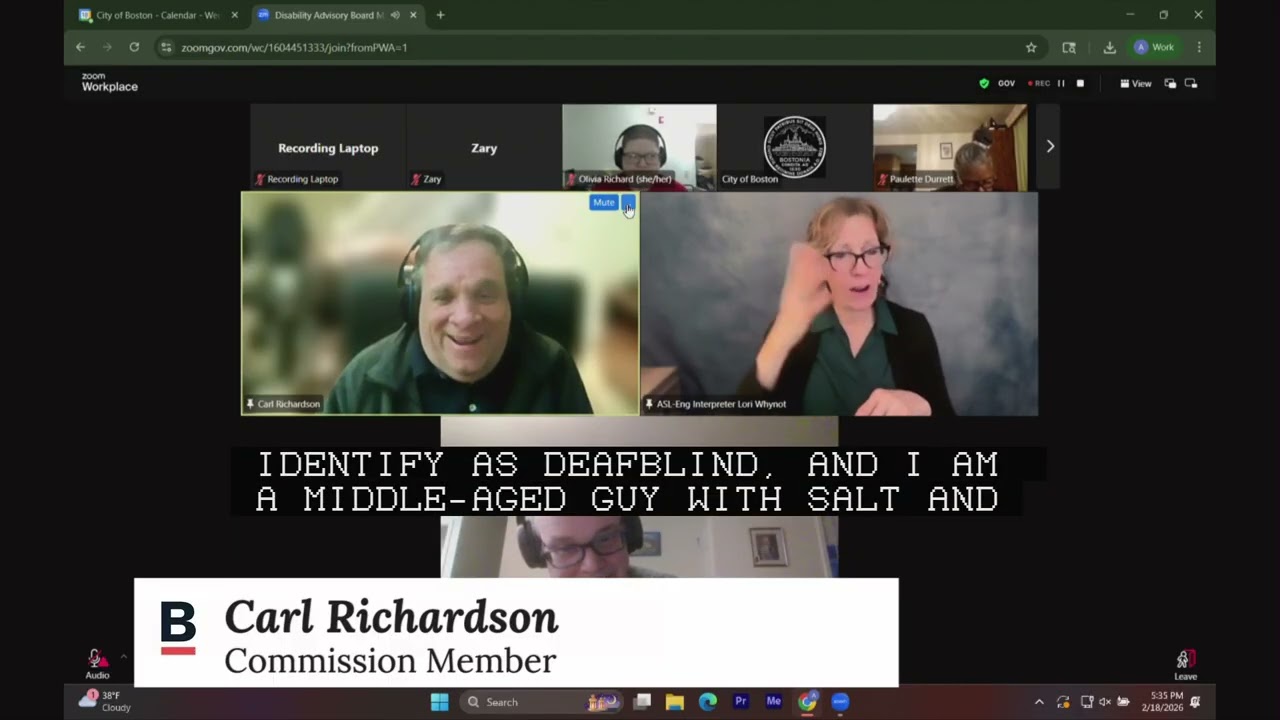This screenshot has height=720, width=1280.
Task: Show next page of participant thumbnails
Action: (1049, 146)
